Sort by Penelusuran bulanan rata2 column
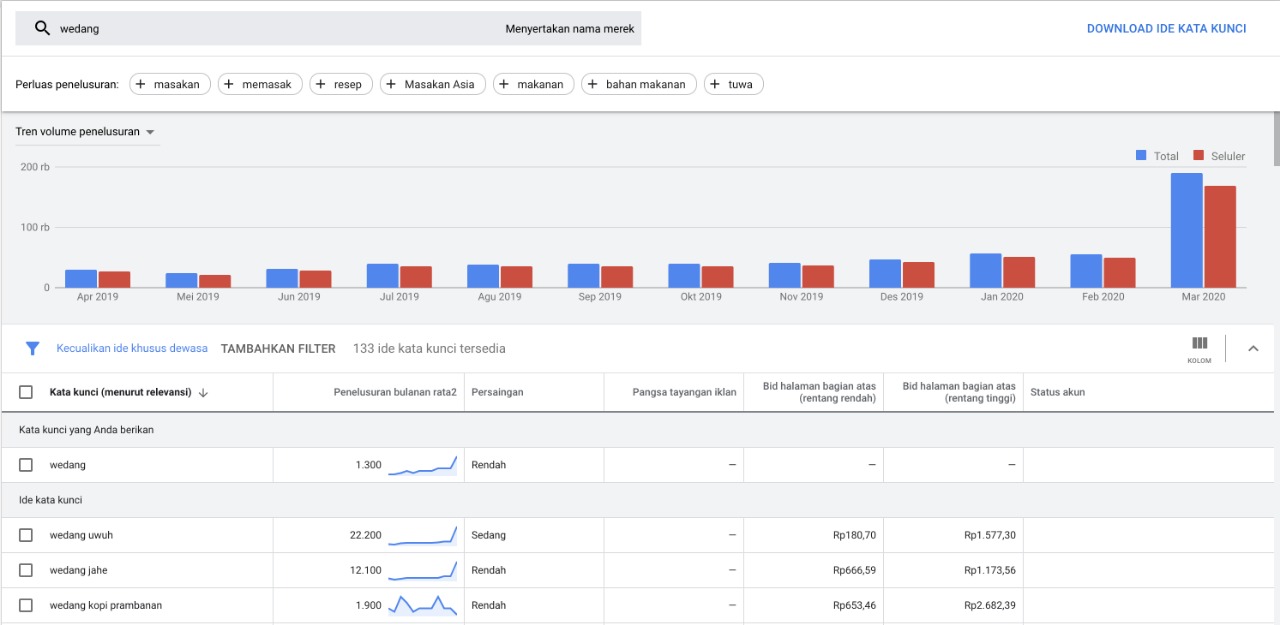 pos(394,392)
